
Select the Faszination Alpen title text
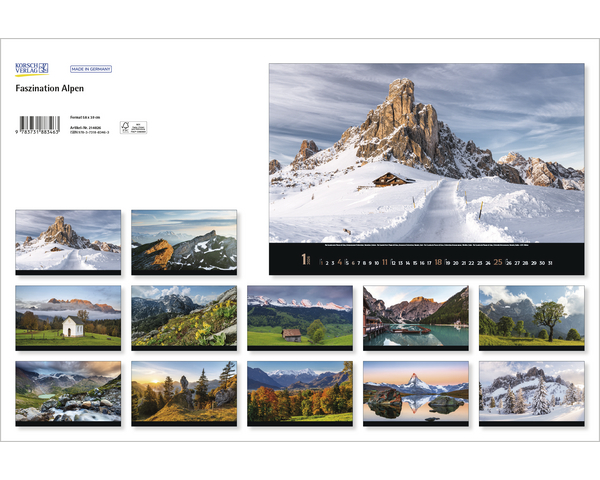click(x=50, y=89)
